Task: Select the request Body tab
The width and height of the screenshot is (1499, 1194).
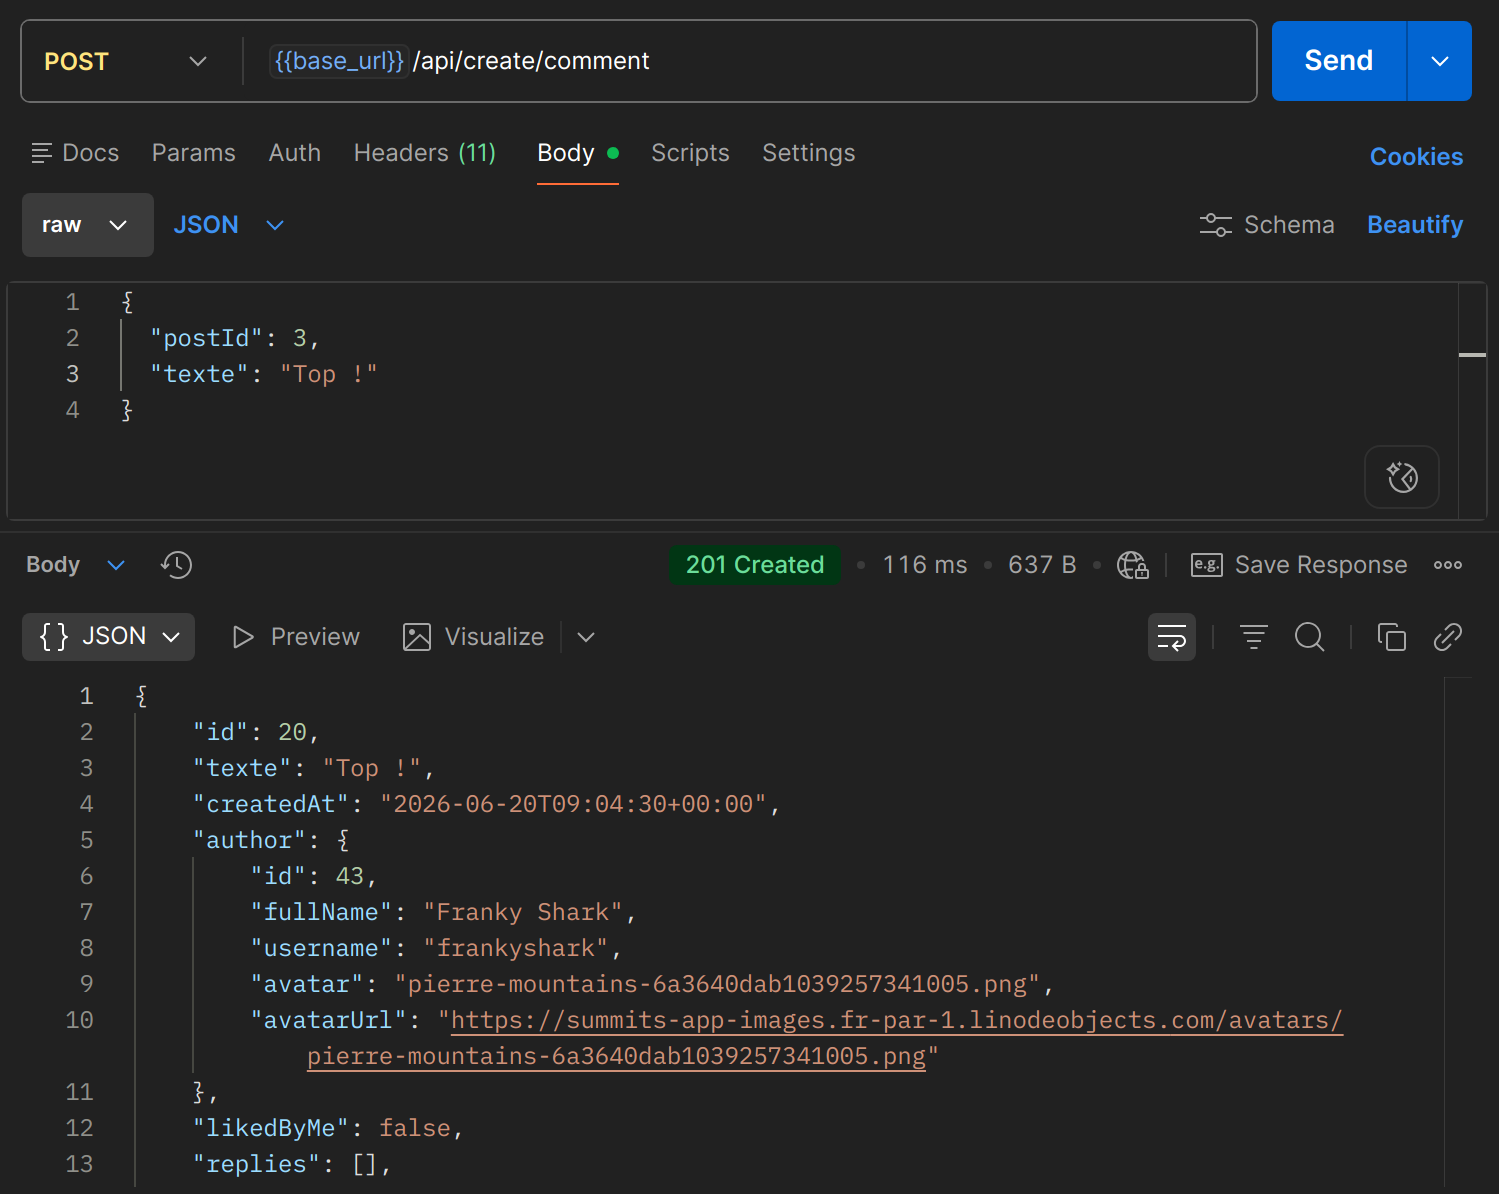Action: coord(578,153)
